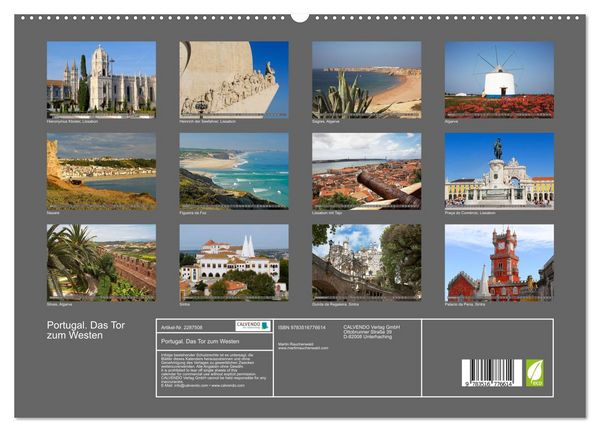Open the www.martinrauchenwald.com link
The width and height of the screenshot is (600, 432).
[303, 348]
